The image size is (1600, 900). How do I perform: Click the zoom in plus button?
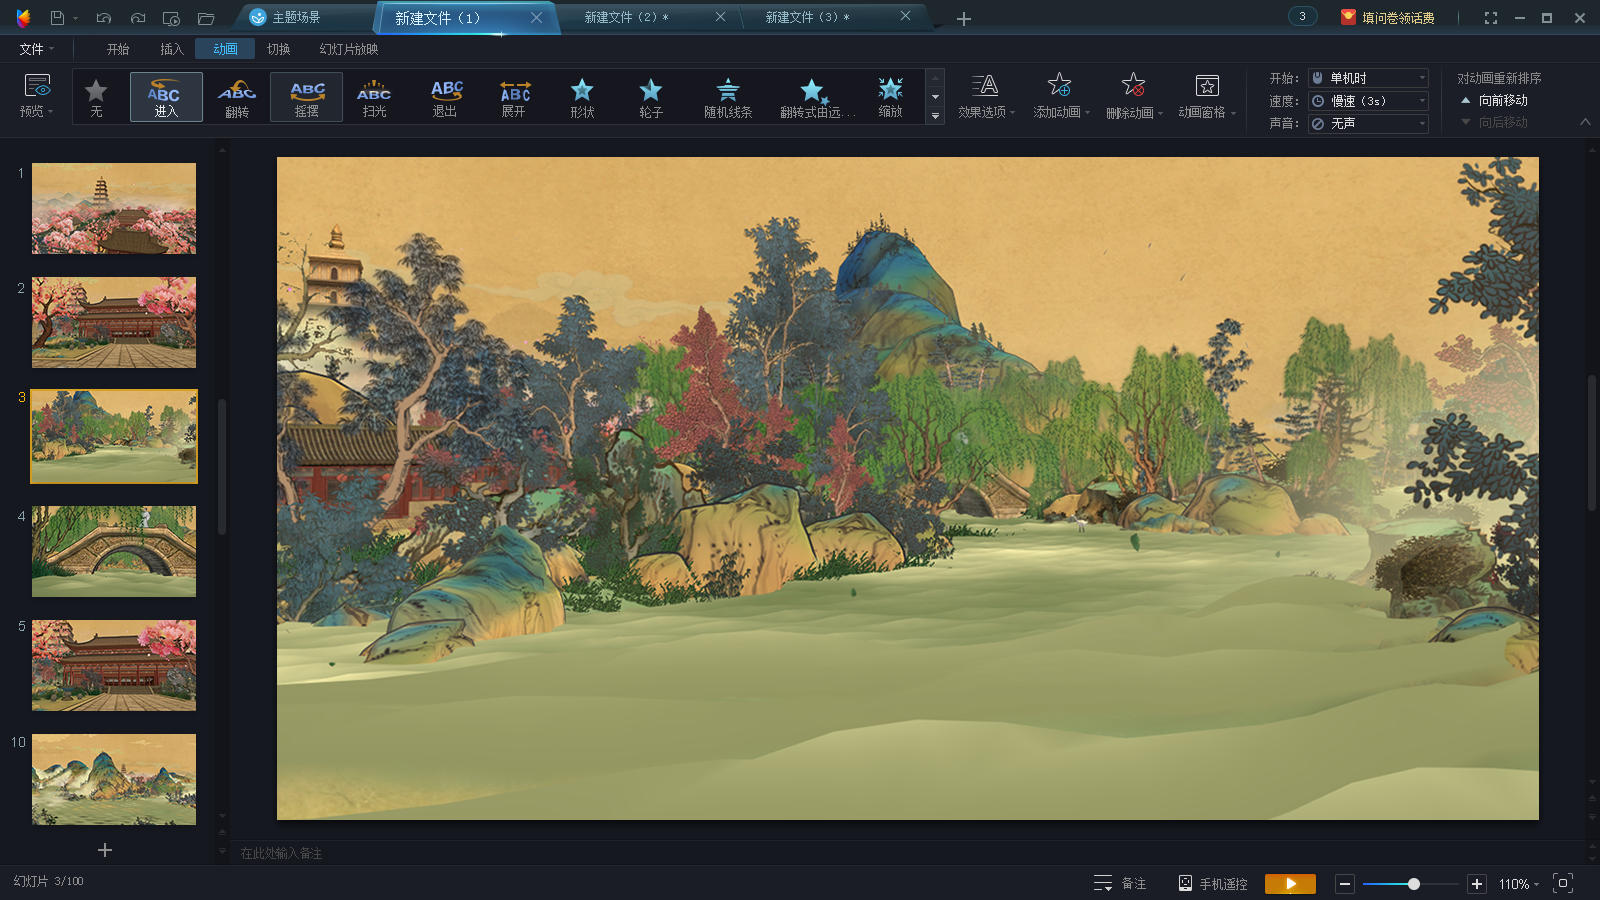1477,884
